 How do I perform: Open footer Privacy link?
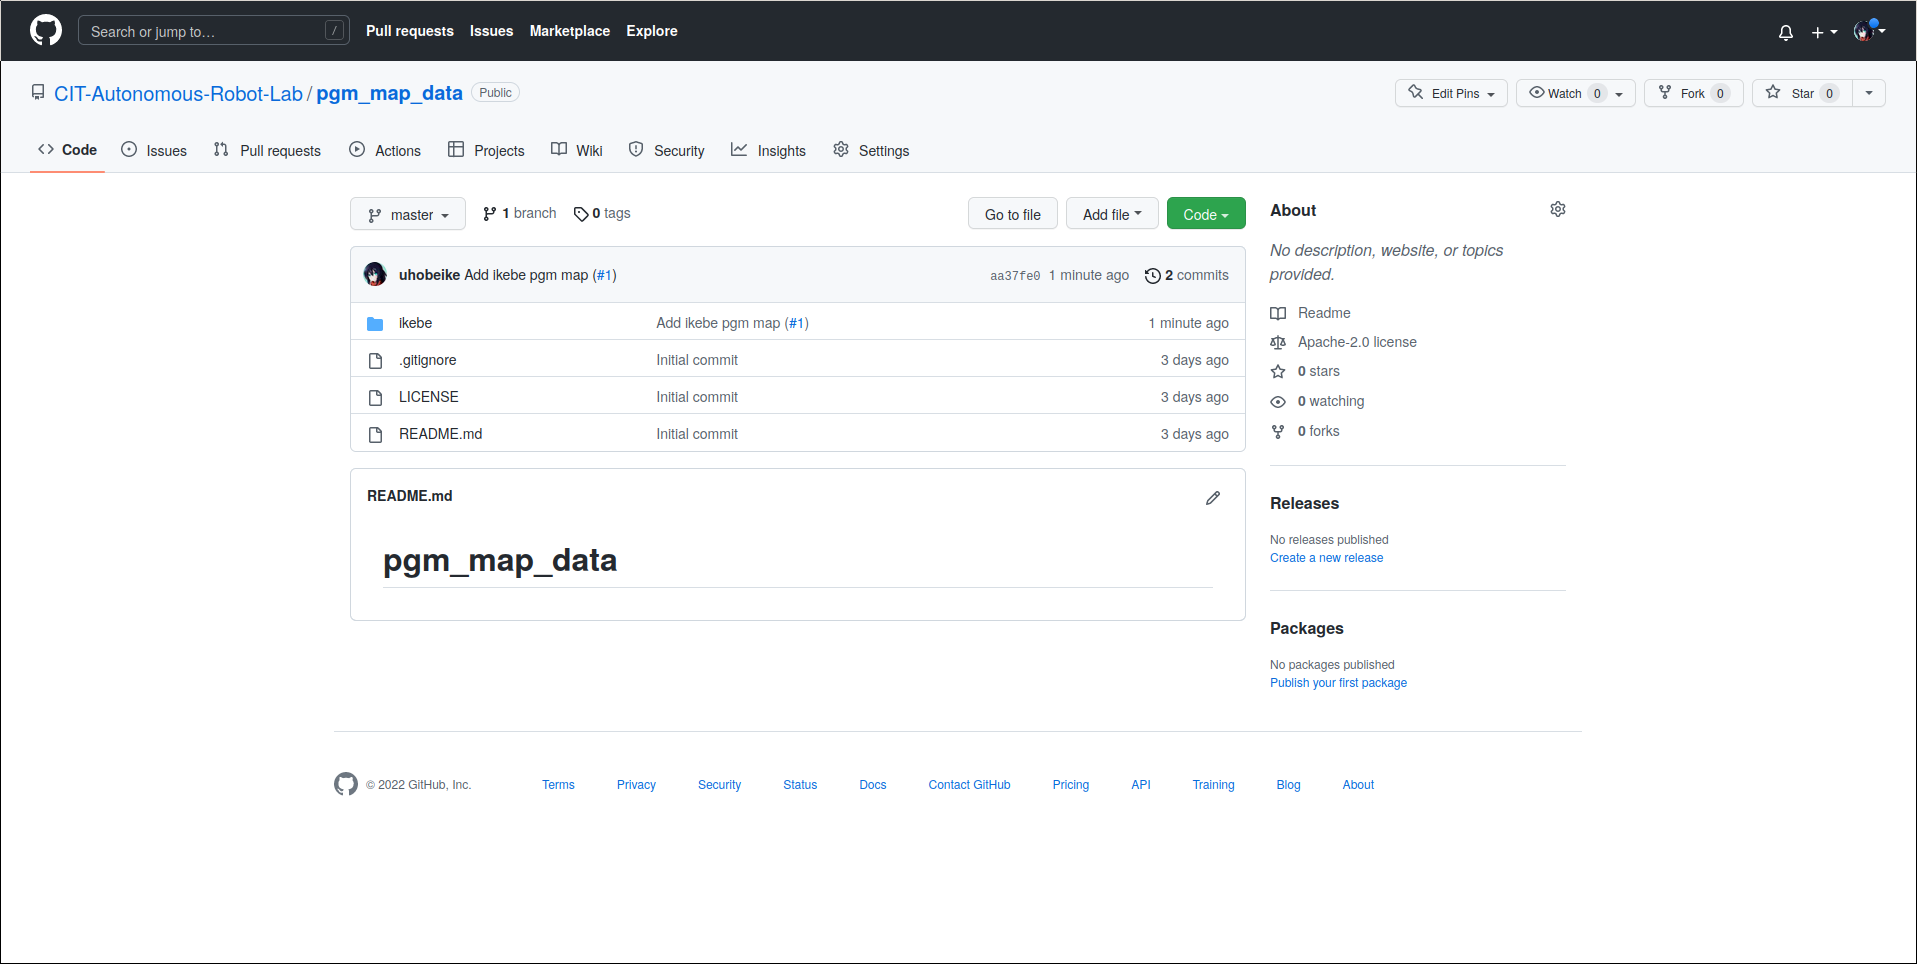[636, 785]
